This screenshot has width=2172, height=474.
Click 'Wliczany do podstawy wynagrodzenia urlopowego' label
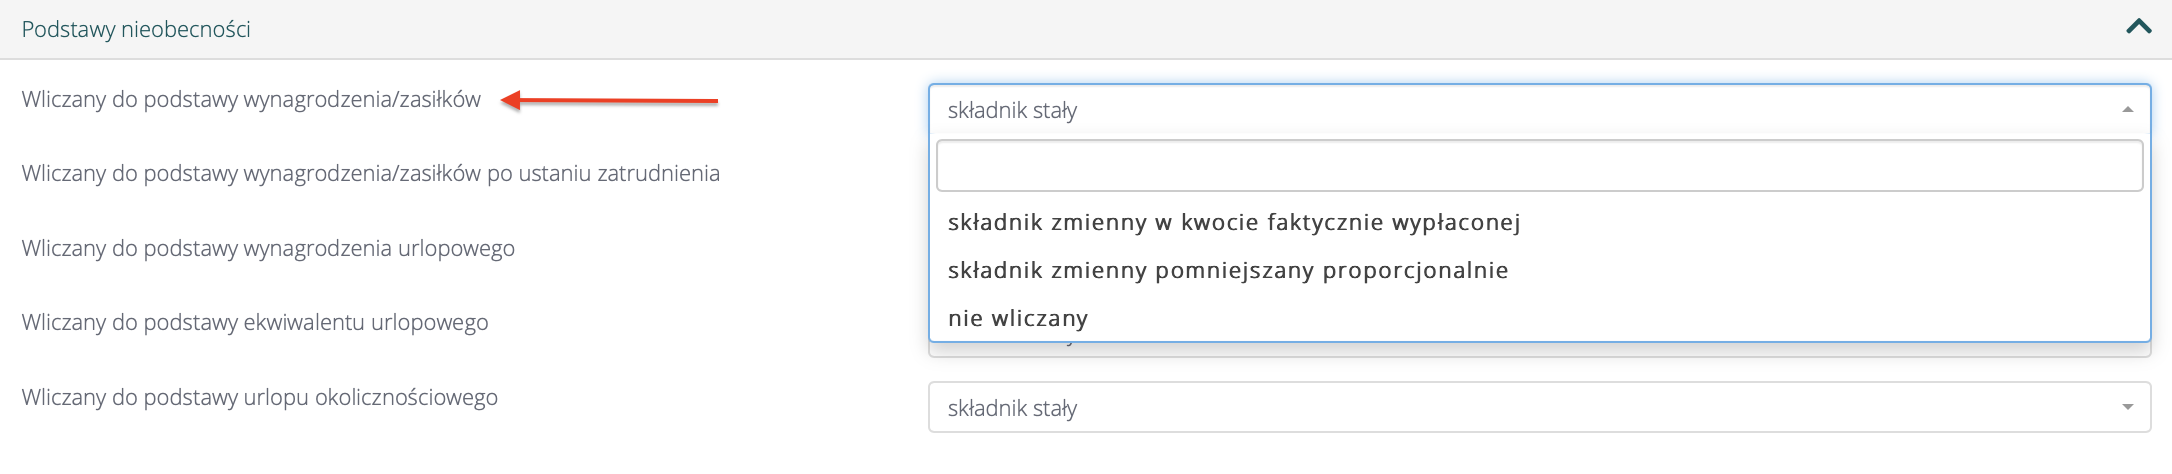point(268,248)
